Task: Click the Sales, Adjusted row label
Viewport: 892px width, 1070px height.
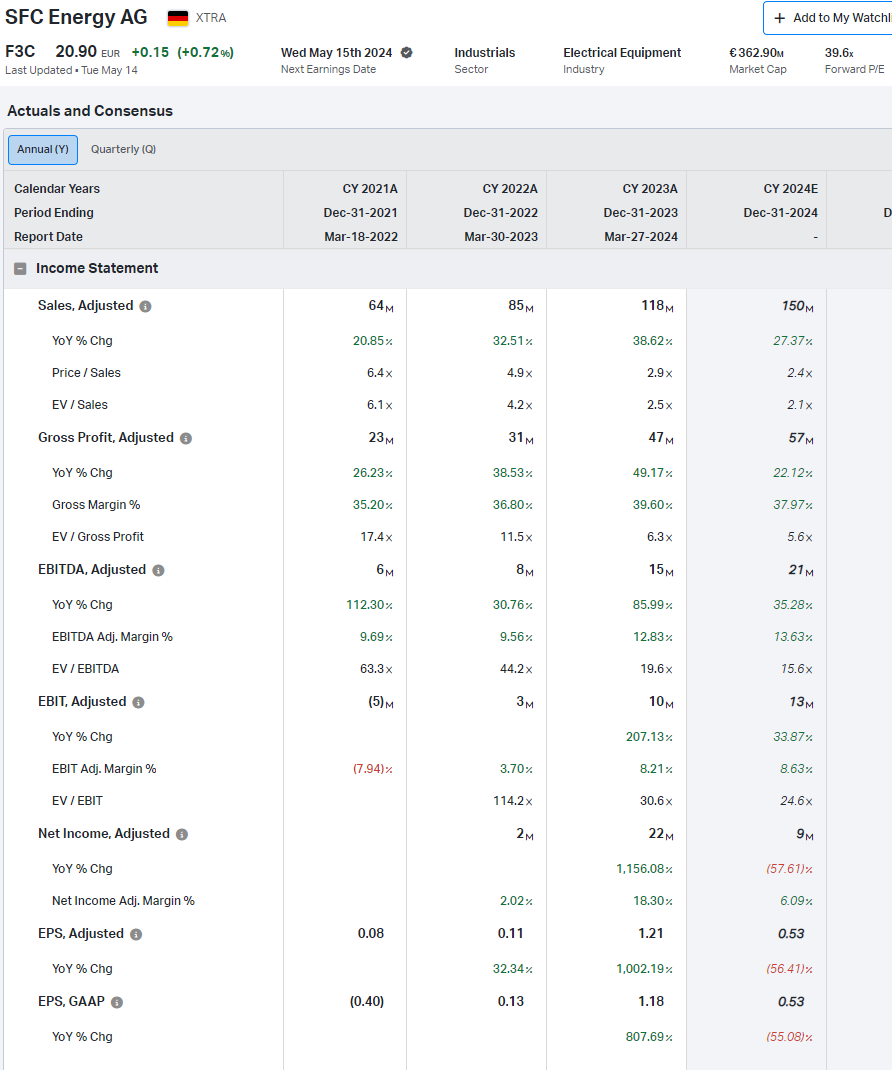Action: (x=85, y=306)
